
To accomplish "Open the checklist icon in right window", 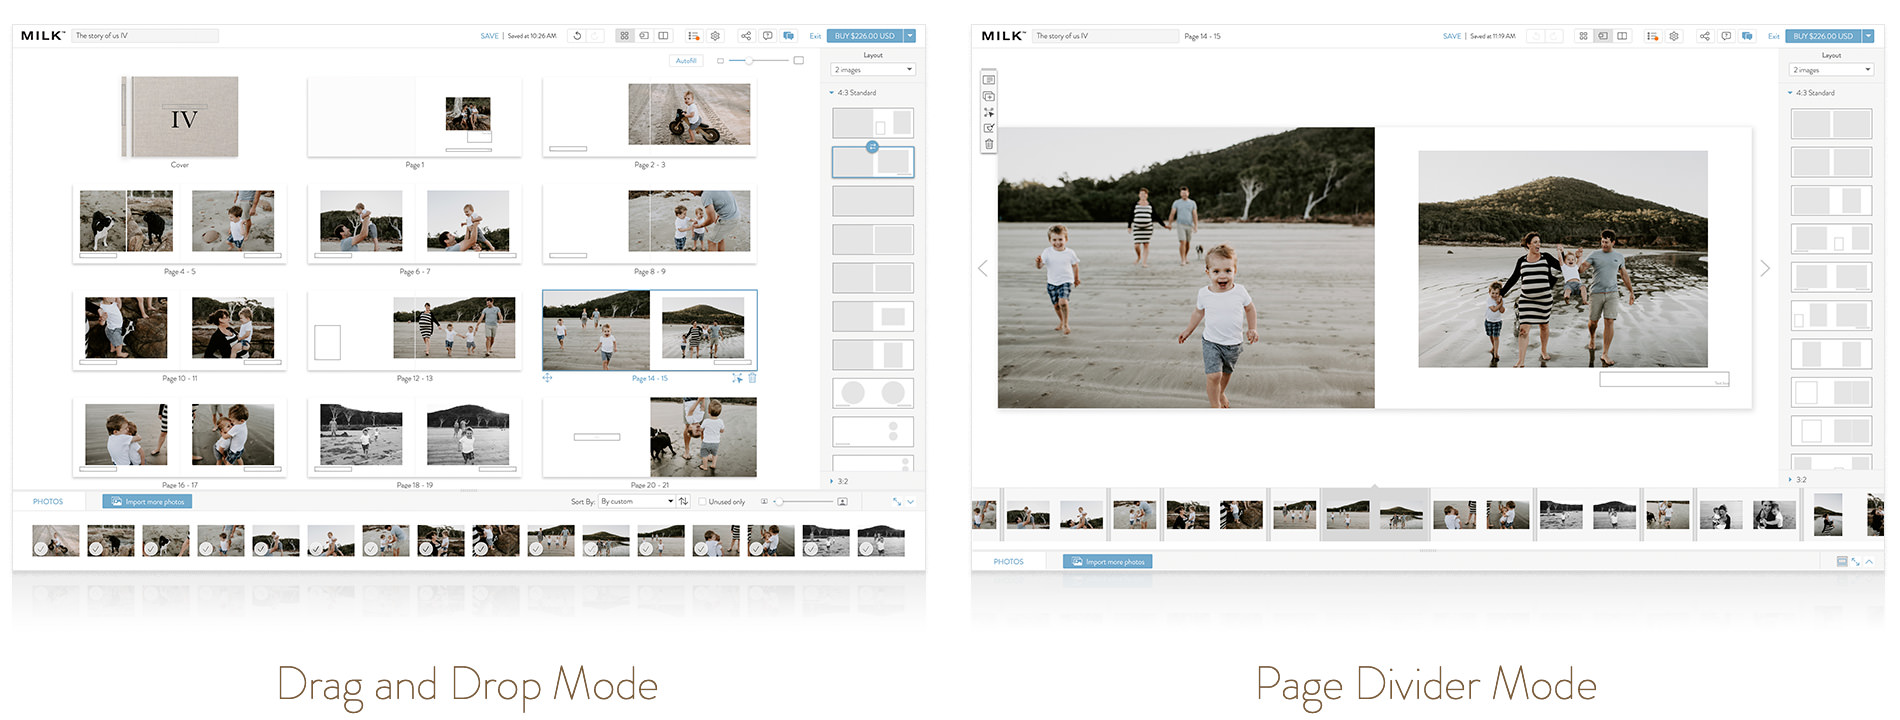I will (x=1653, y=36).
